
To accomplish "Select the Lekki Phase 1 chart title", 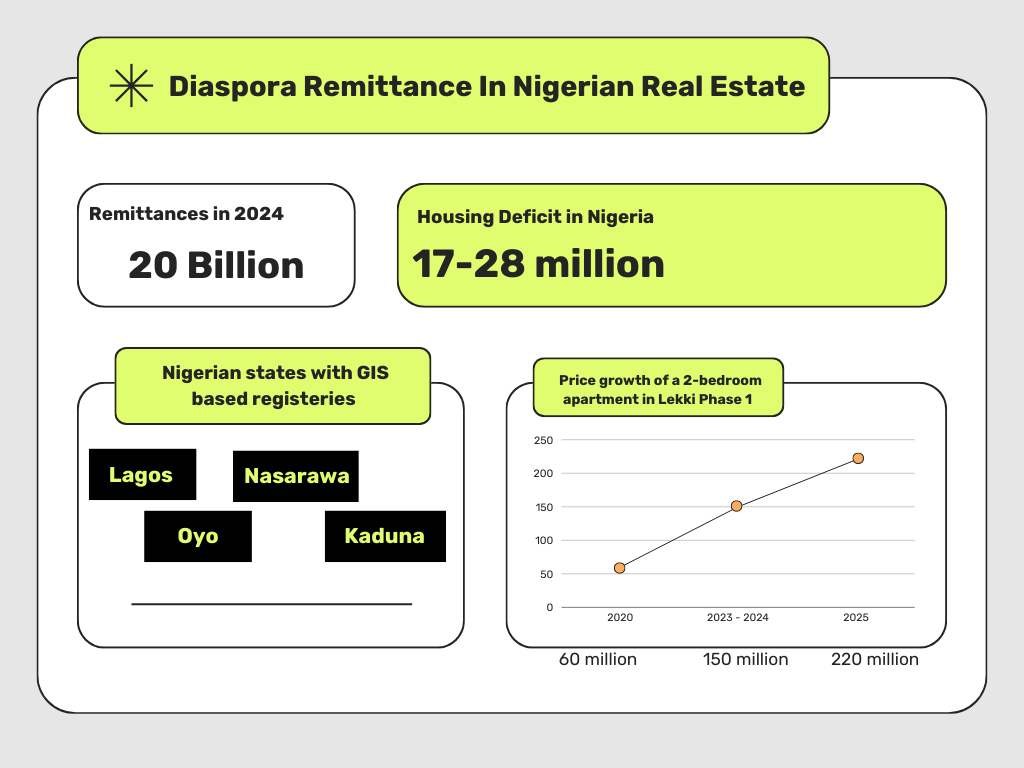I will pos(659,389).
